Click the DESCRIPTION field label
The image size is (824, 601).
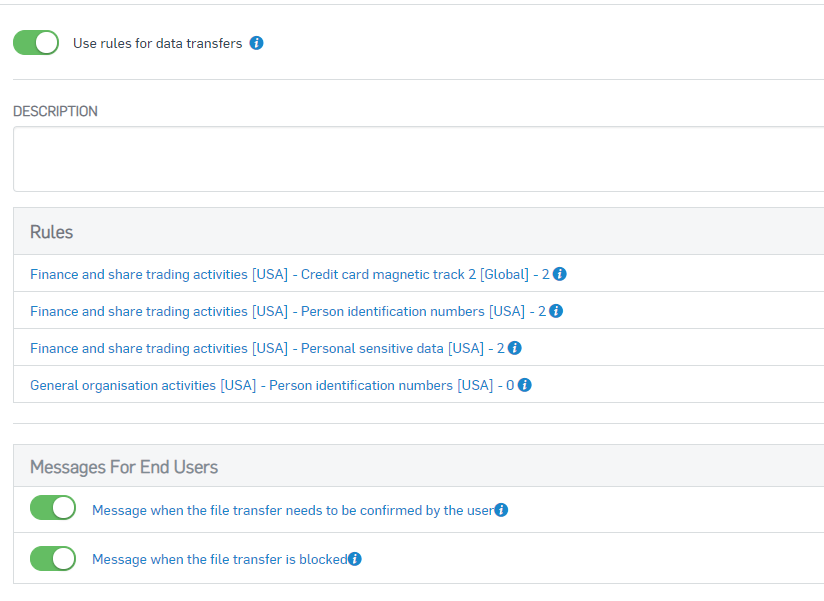[x=55, y=111]
